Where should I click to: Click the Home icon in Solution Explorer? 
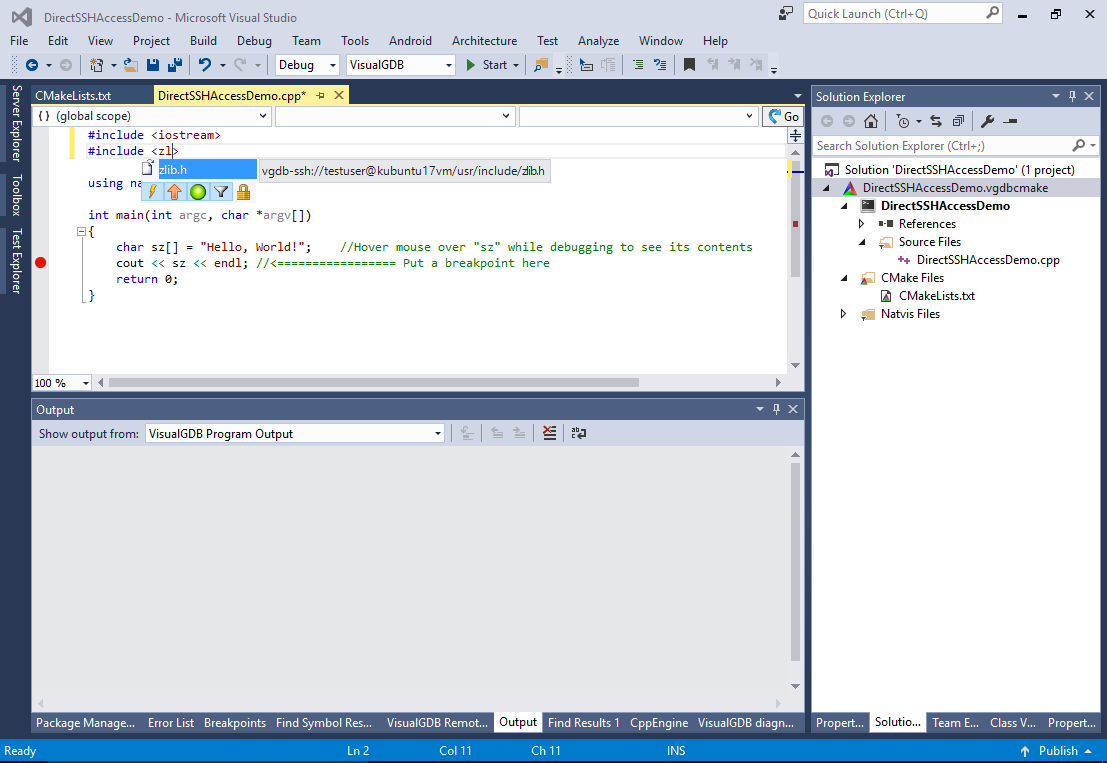click(871, 121)
